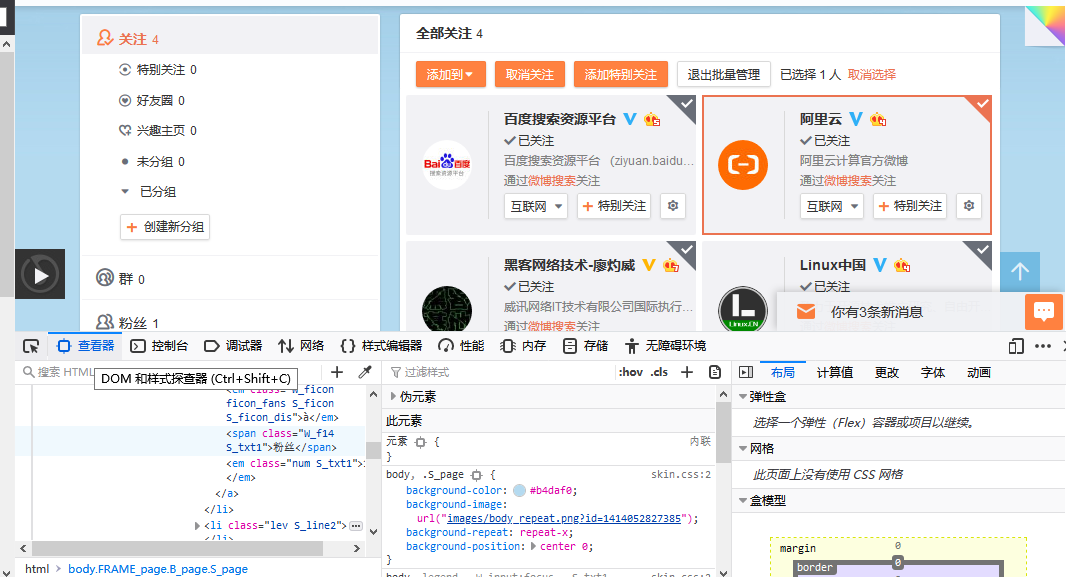Open gear settings on 百度搜索资源平台 card

tap(672, 206)
